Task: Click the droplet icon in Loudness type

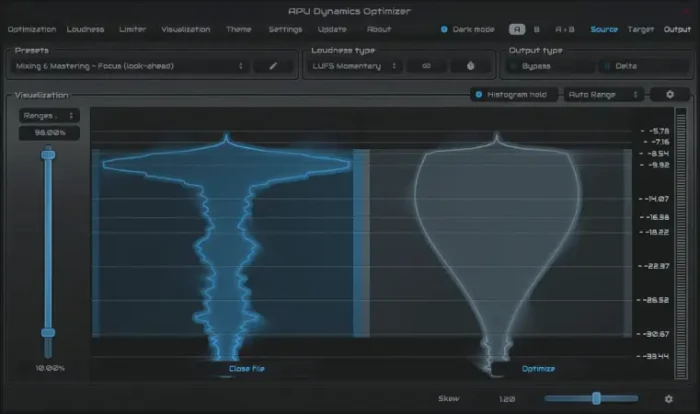Action: point(470,67)
